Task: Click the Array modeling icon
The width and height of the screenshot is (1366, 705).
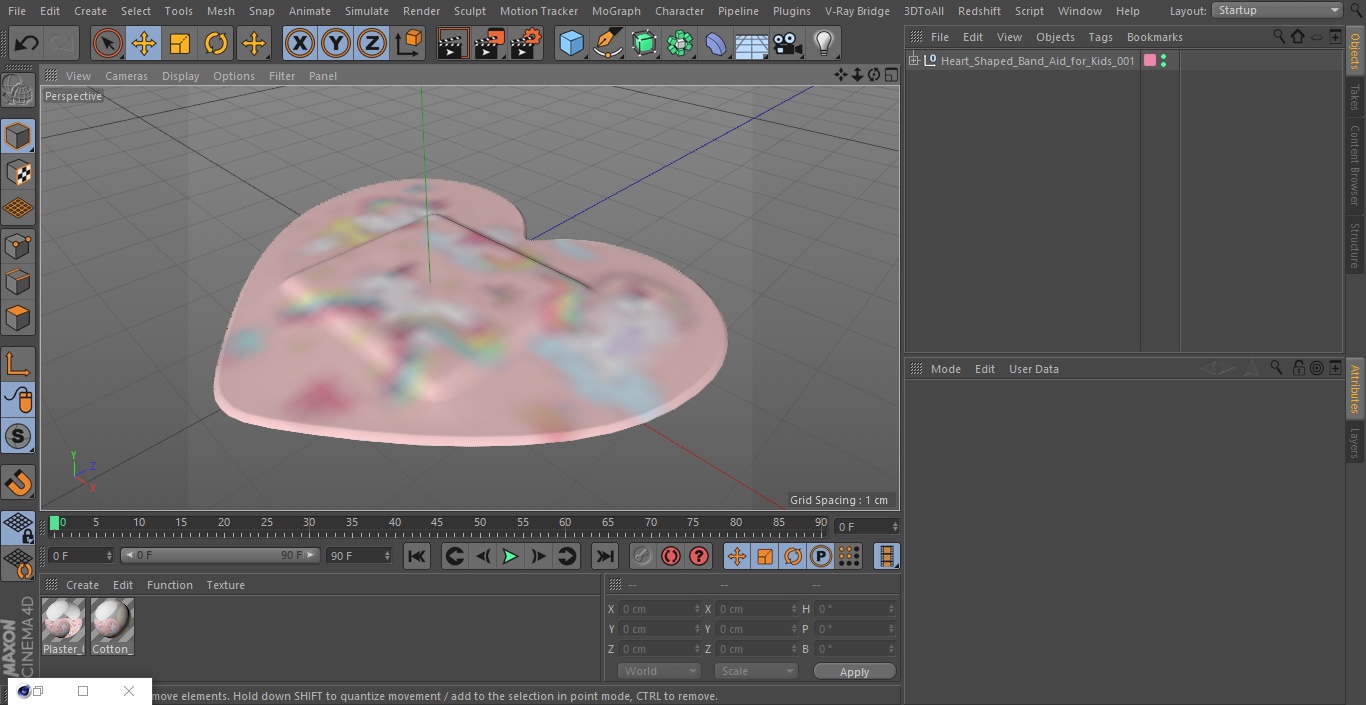Action: click(680, 43)
